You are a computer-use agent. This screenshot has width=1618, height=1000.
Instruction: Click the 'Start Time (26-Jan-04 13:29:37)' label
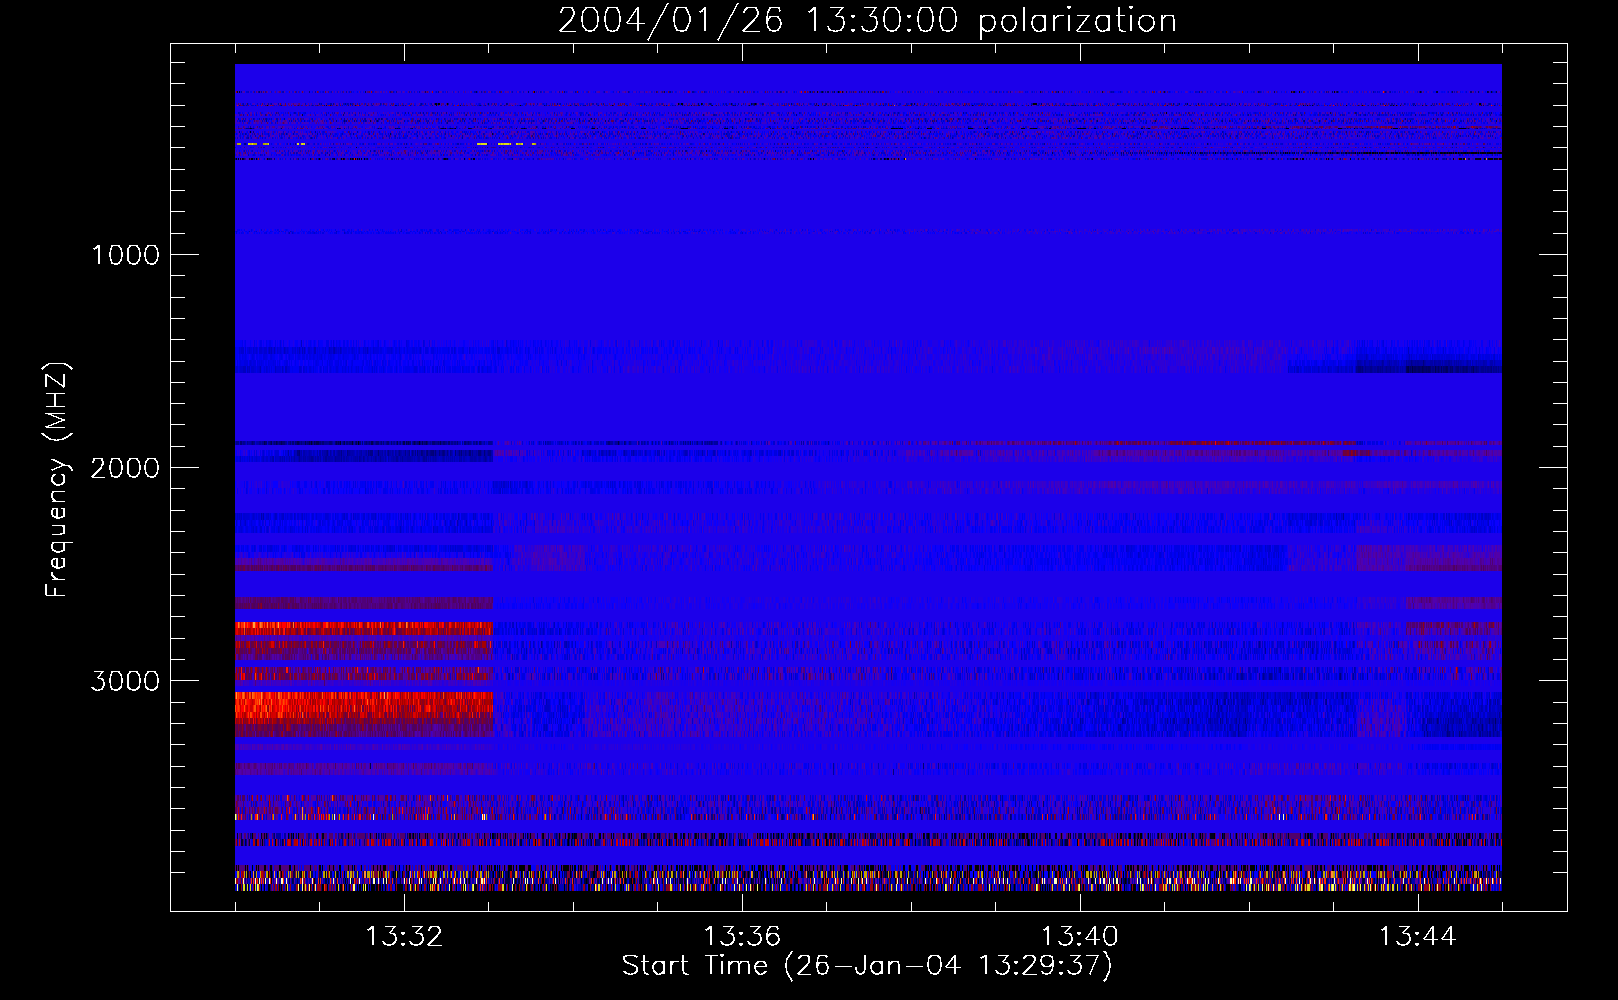click(x=867, y=966)
